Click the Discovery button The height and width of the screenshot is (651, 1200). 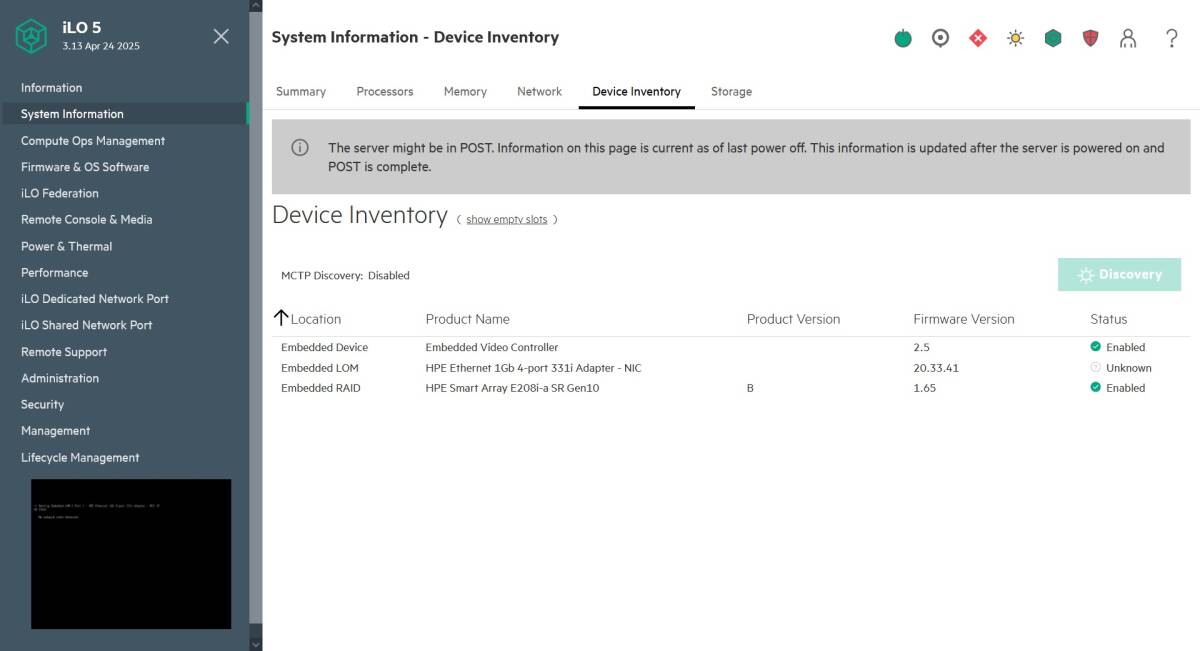pos(1119,274)
